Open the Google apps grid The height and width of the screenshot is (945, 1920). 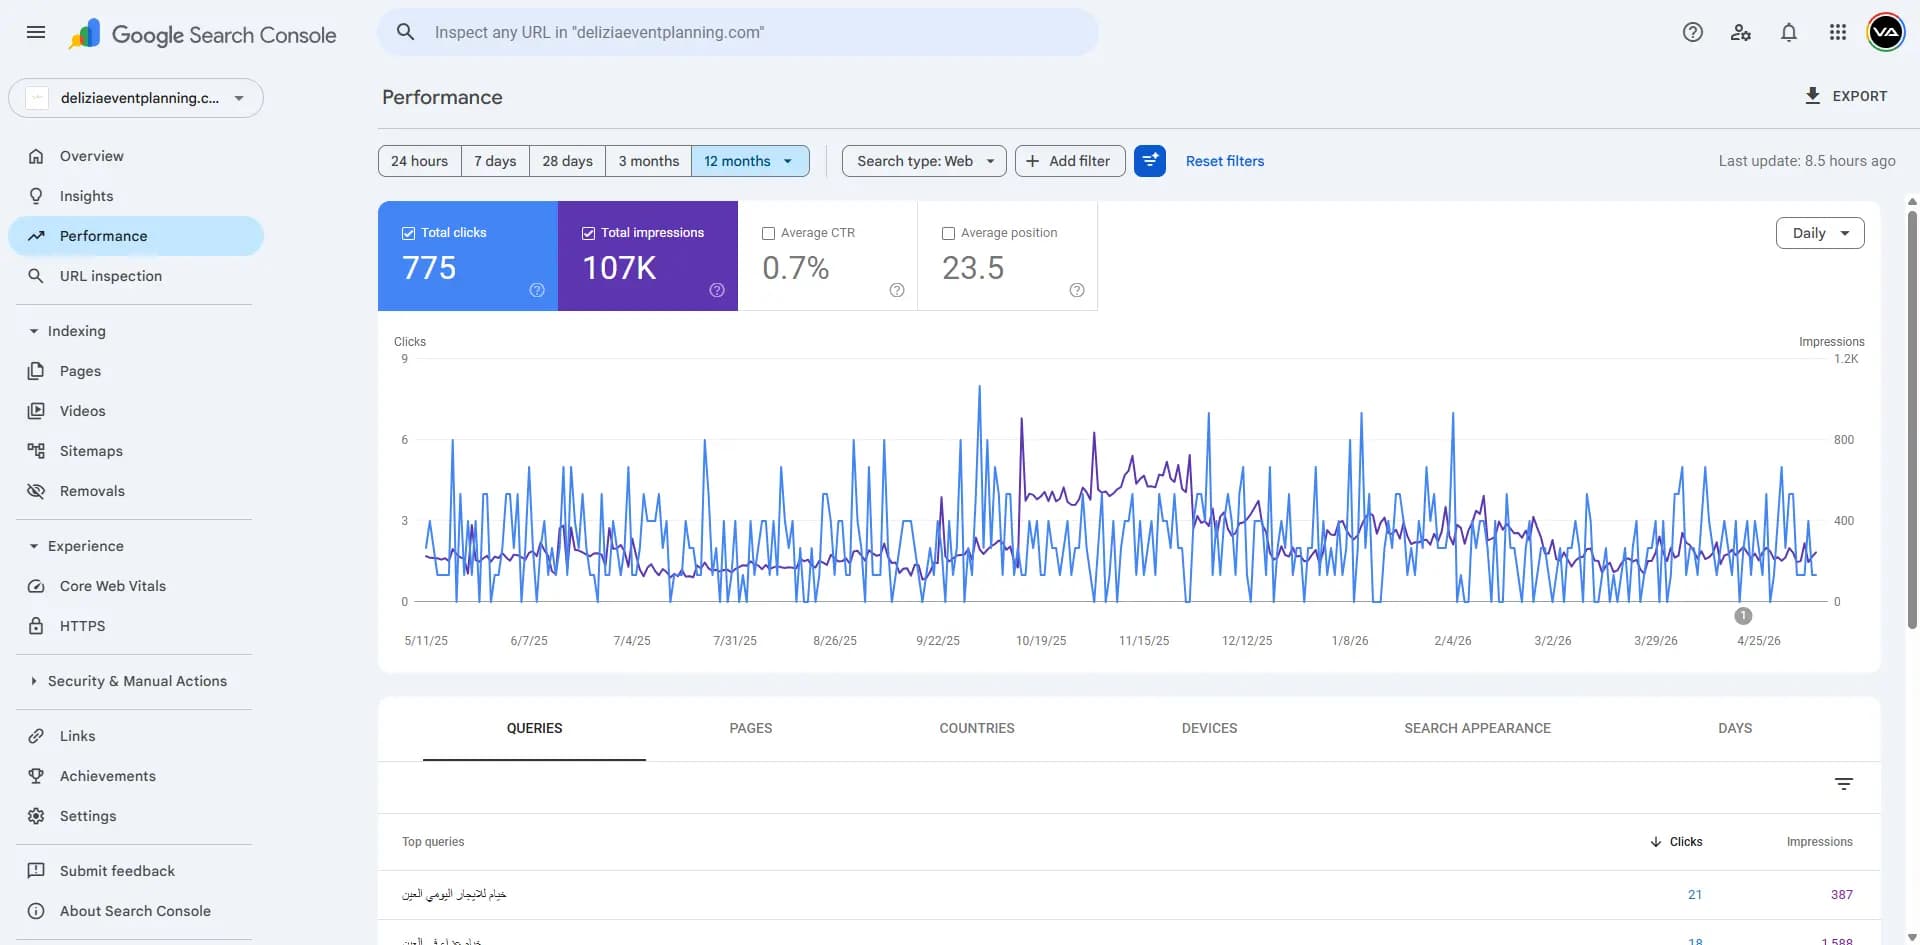(x=1837, y=32)
